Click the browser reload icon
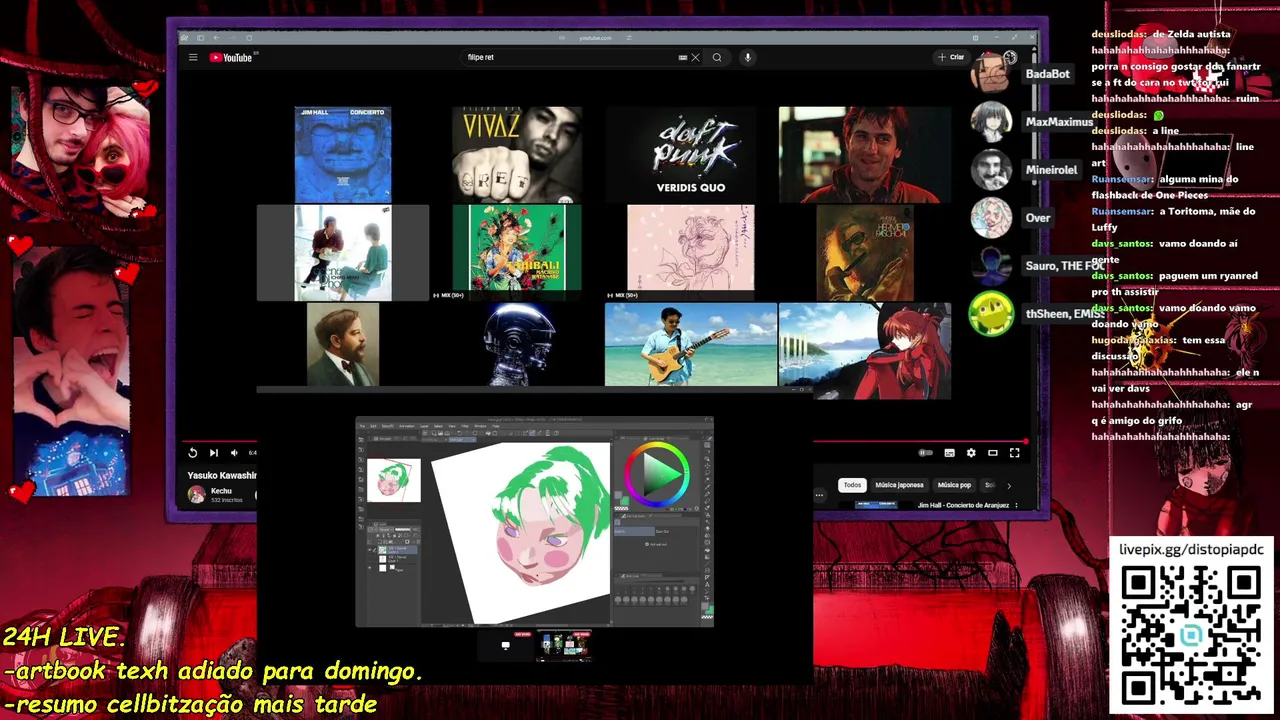This screenshot has width=1280, height=720. tap(250, 38)
